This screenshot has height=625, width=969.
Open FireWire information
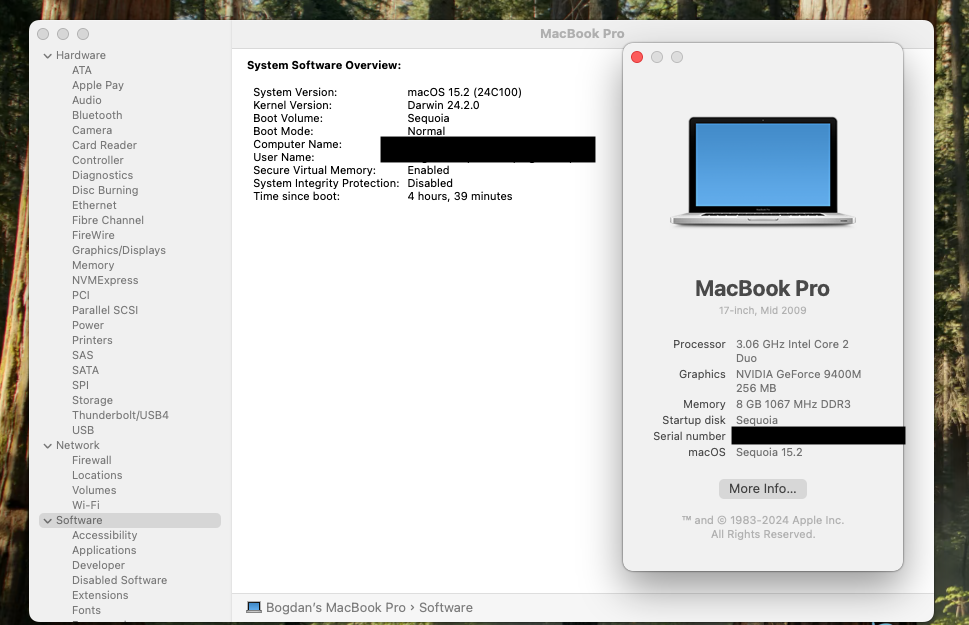point(93,235)
